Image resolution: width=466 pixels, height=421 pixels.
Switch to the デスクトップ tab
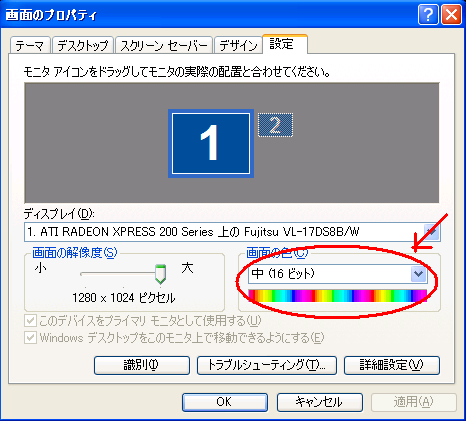pyautogui.click(x=83, y=45)
